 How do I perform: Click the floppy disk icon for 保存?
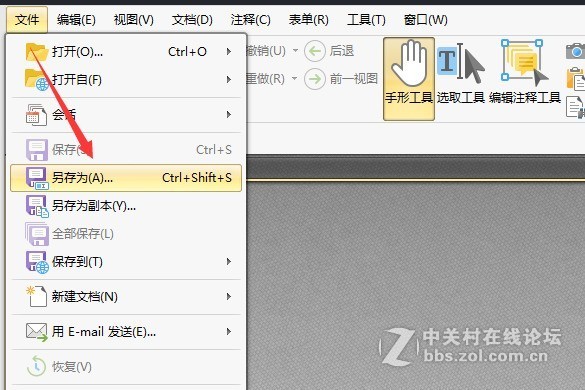click(37, 150)
